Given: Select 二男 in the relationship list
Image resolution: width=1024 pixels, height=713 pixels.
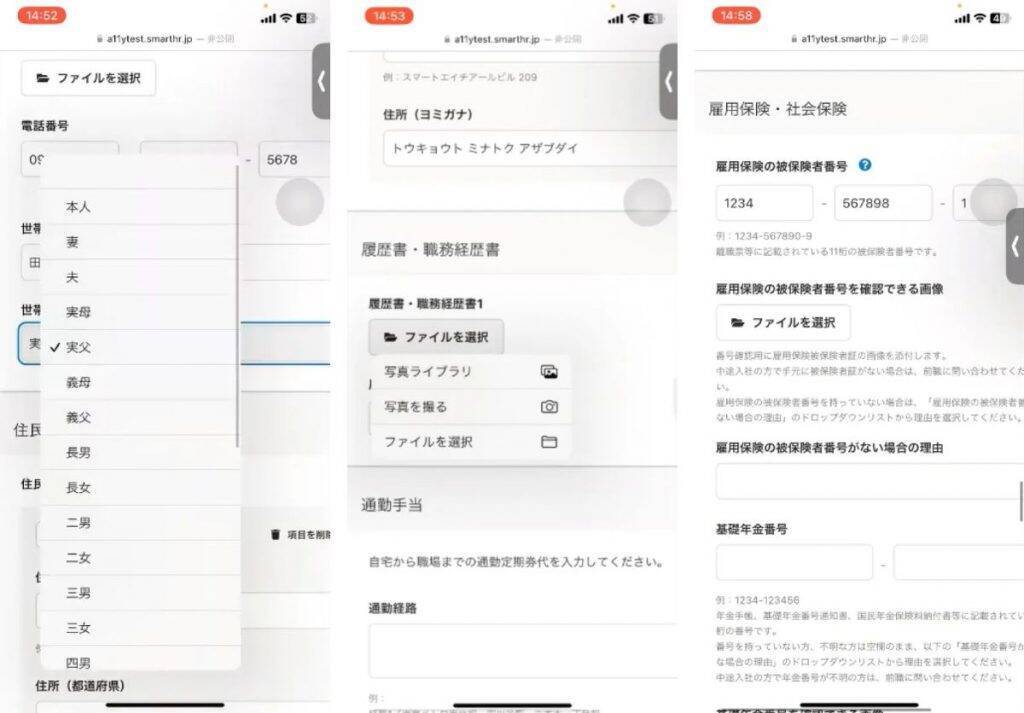Looking at the screenshot, I should 140,523.
